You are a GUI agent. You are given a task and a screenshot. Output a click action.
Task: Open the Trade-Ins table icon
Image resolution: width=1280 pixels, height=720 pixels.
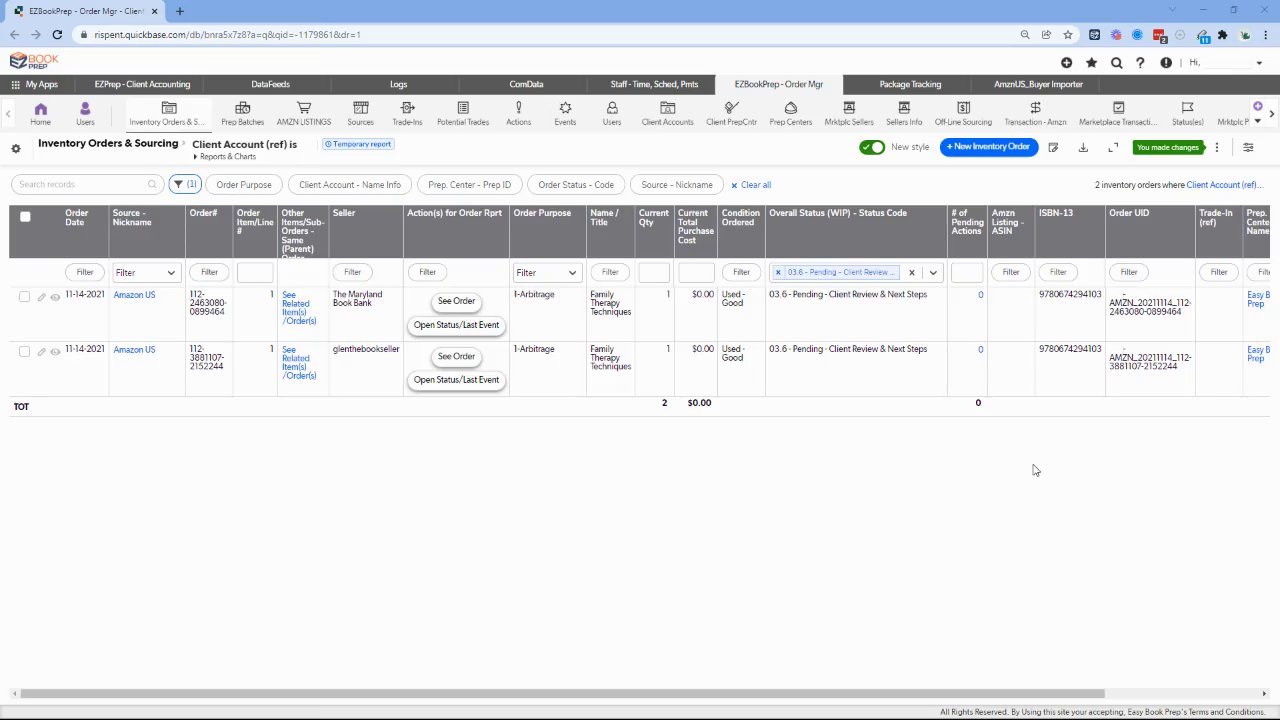pyautogui.click(x=407, y=108)
